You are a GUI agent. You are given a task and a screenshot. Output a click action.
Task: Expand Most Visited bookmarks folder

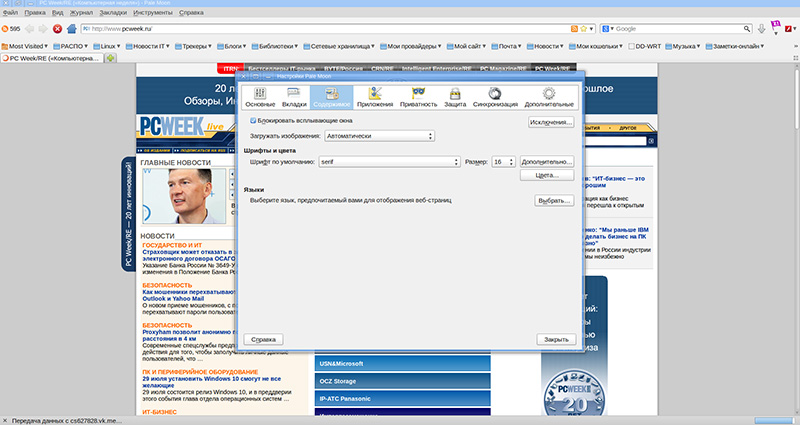point(24,46)
